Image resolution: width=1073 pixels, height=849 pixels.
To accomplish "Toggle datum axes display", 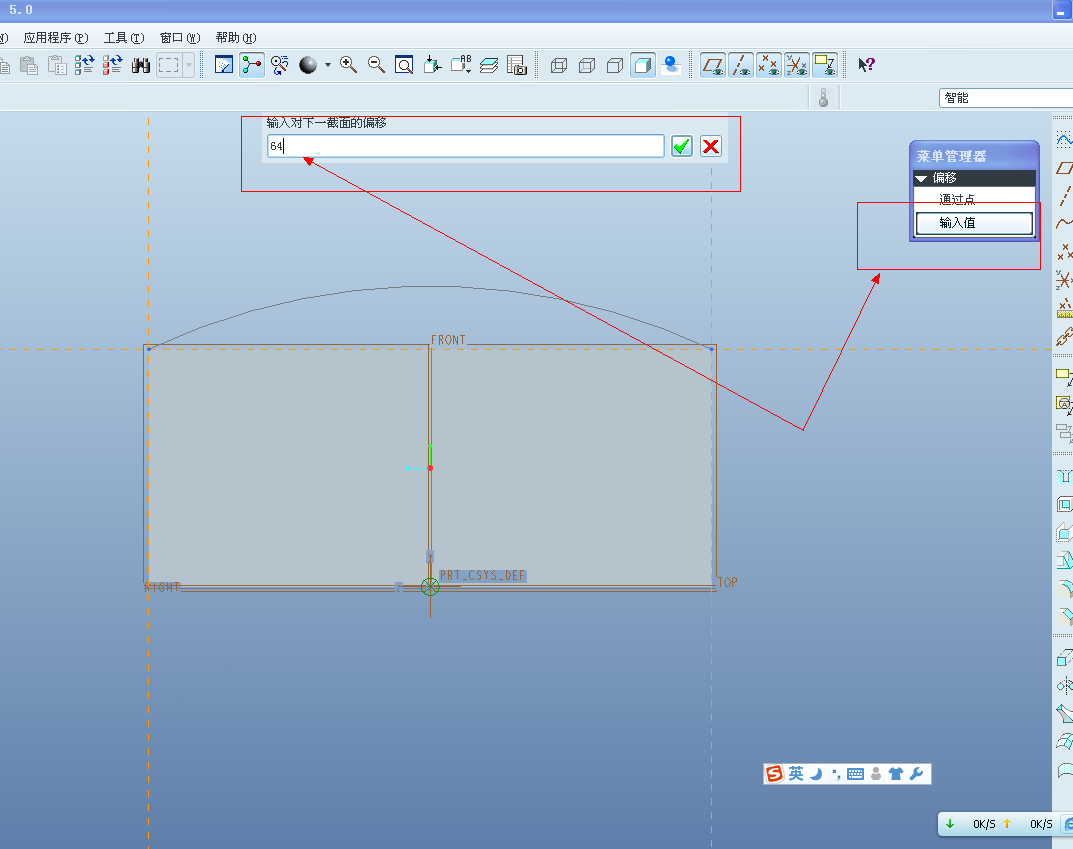I will [741, 65].
